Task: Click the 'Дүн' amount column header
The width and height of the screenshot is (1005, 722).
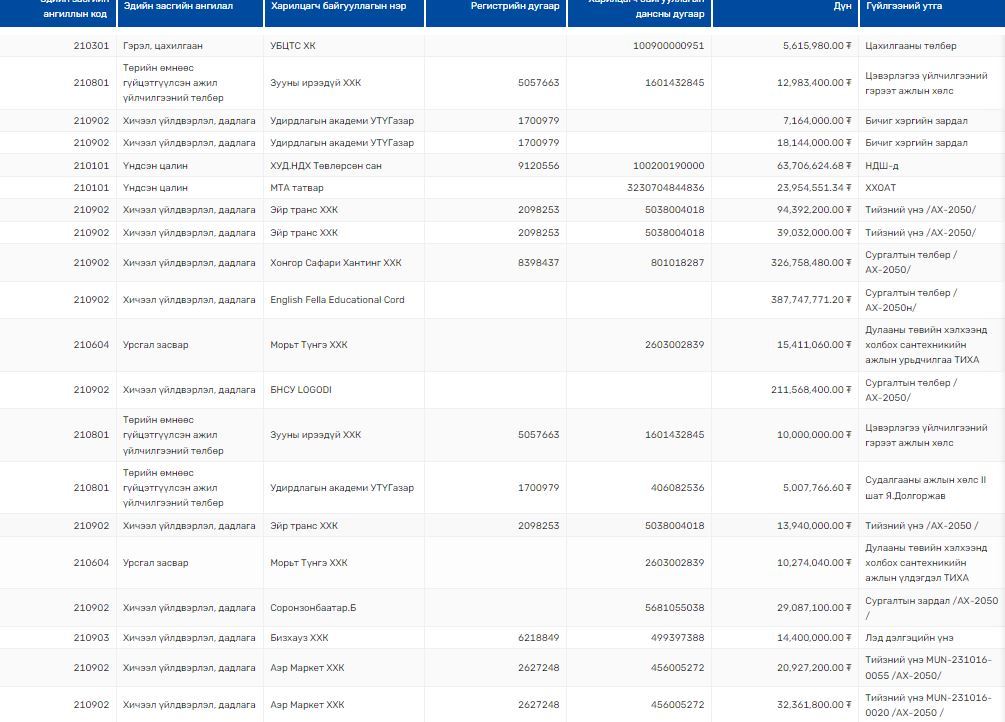Action: tap(842, 7)
